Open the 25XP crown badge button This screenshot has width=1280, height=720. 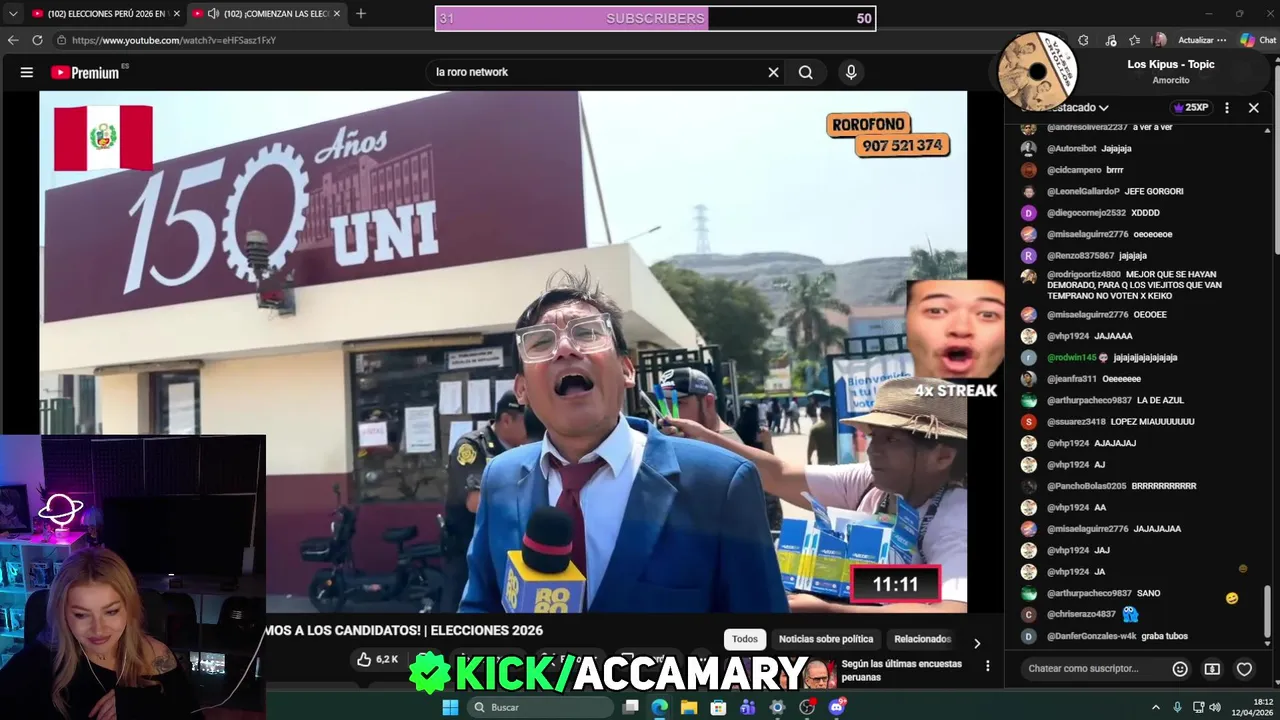[x=1191, y=107]
